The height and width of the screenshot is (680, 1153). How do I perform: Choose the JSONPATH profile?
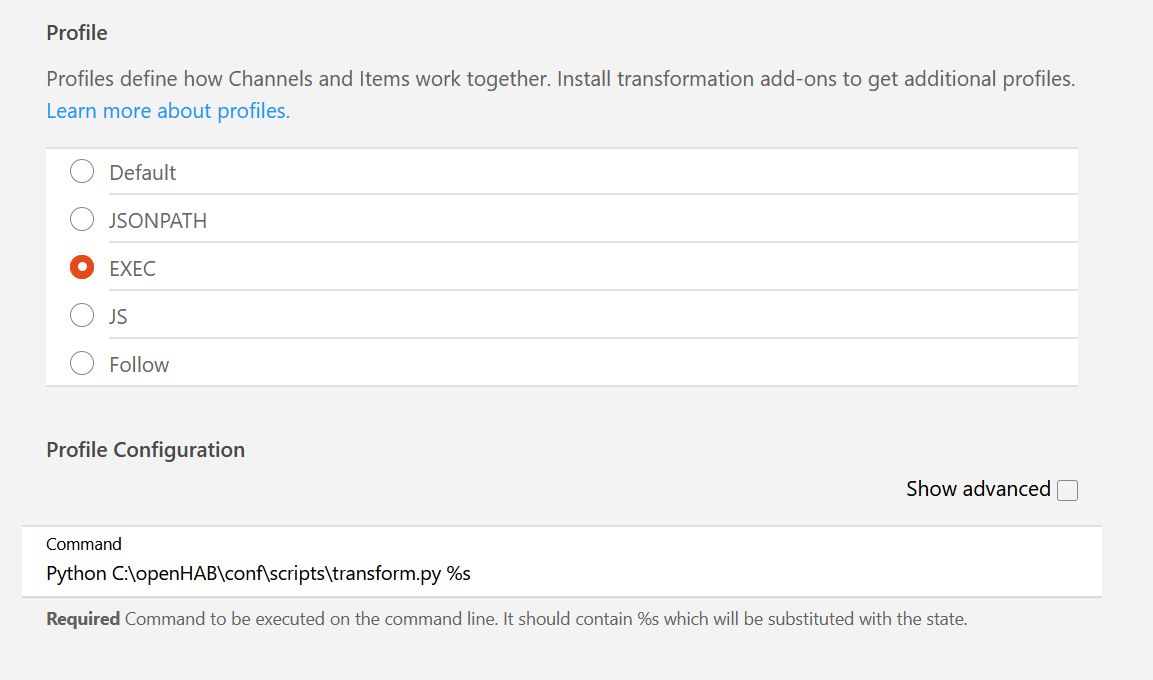coord(82,219)
